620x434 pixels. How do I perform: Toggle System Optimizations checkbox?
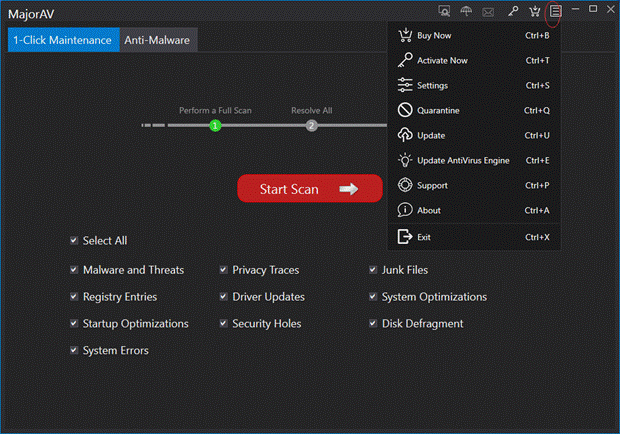coord(372,296)
